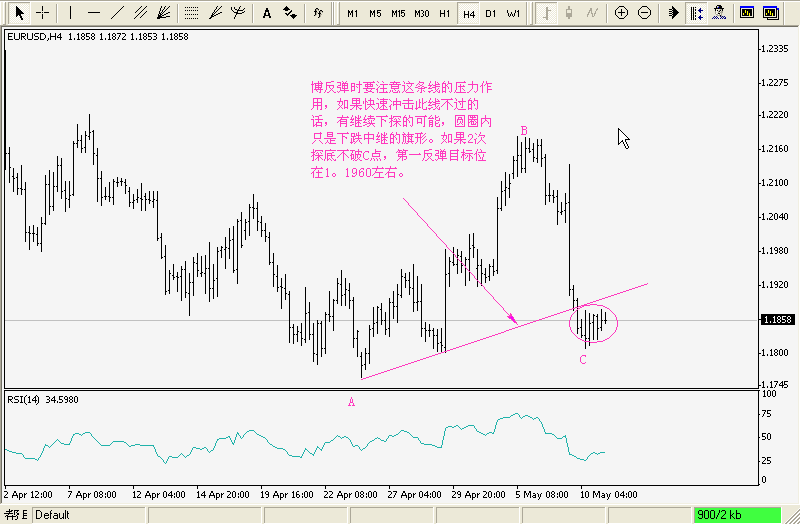Select the Fibonacci retracement tool
Image resolution: width=800 pixels, height=524 pixels.
click(191, 13)
